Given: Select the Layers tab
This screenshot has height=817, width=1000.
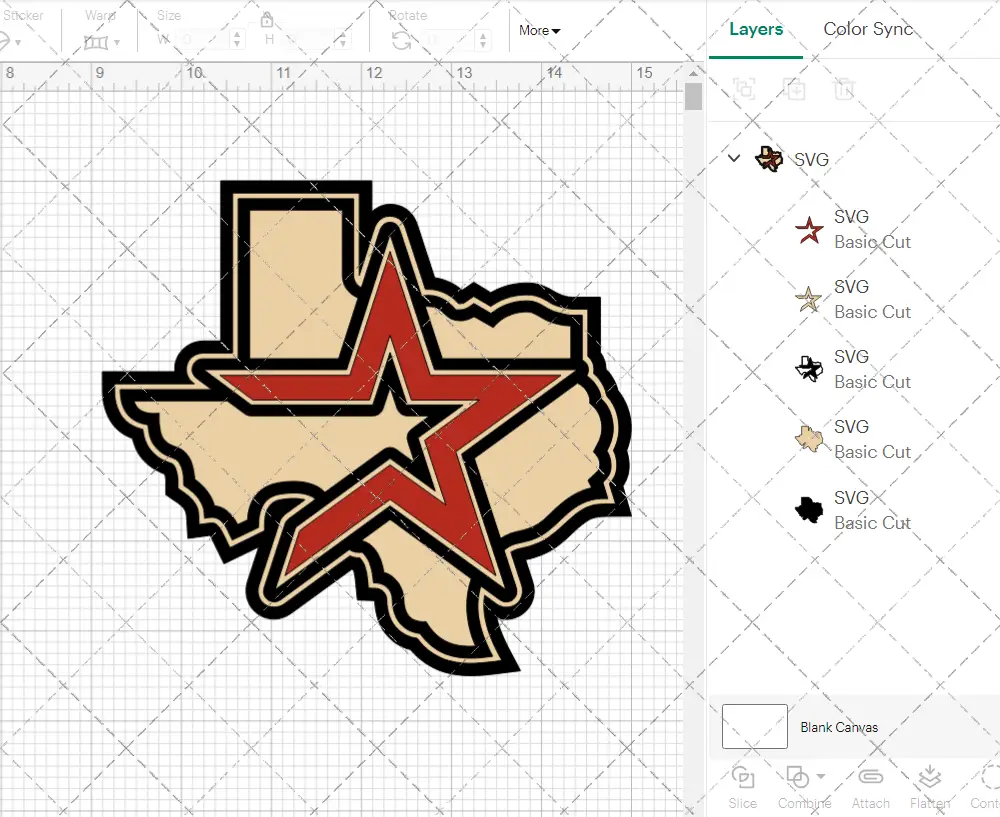Looking at the screenshot, I should (x=756, y=29).
